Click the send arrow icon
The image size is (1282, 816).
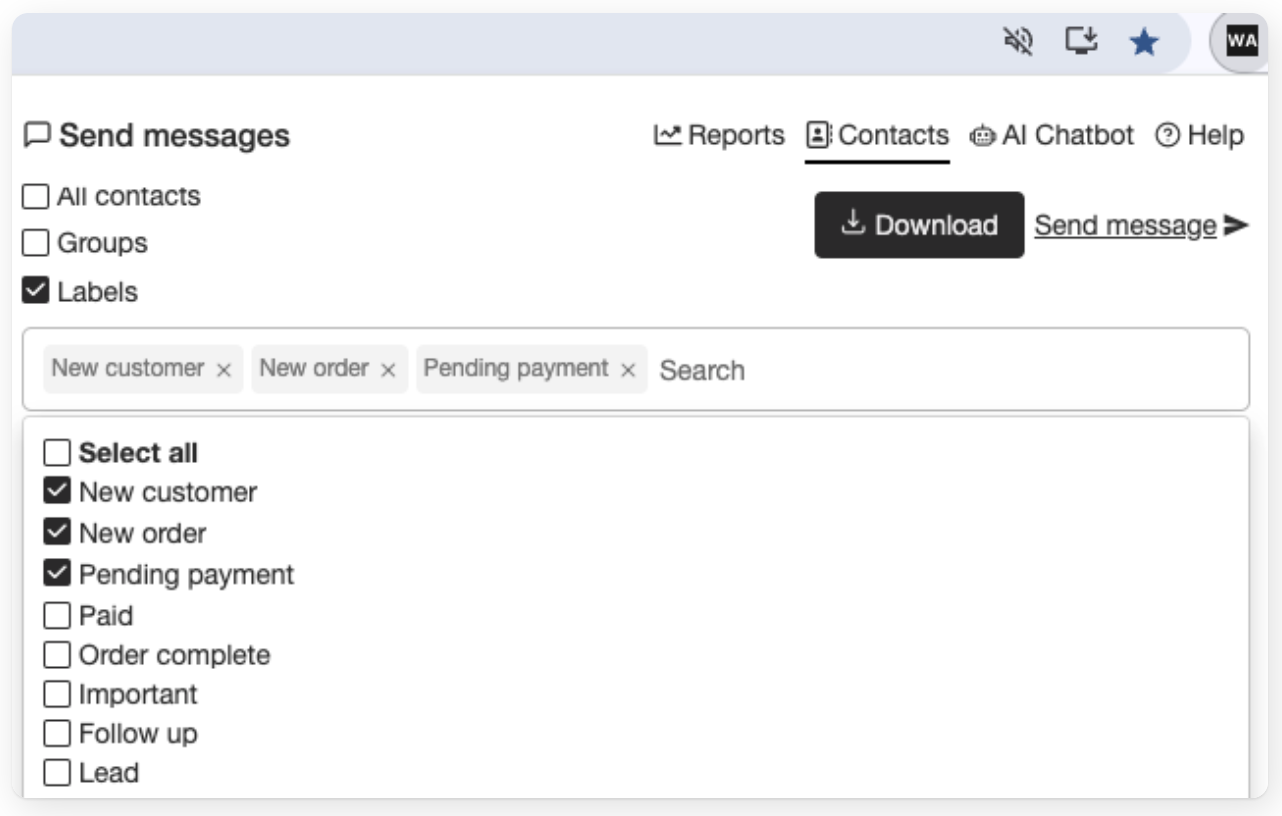[x=1237, y=226]
